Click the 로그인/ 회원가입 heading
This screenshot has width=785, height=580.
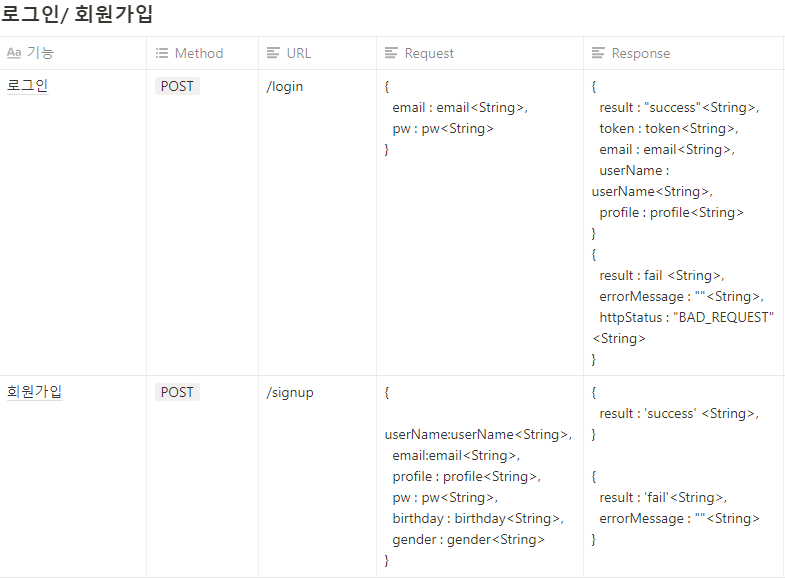77,14
